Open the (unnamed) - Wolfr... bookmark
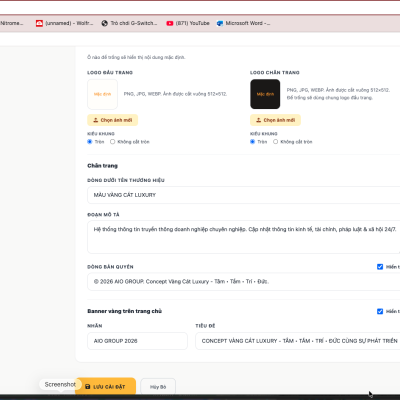 click(64, 23)
